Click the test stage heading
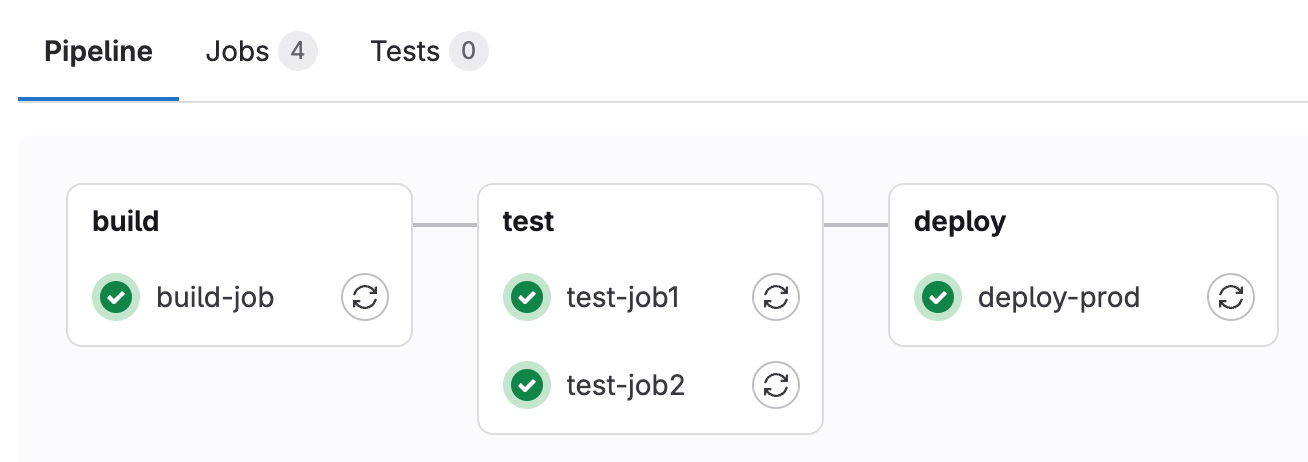Image resolution: width=1308 pixels, height=462 pixels. (x=528, y=221)
